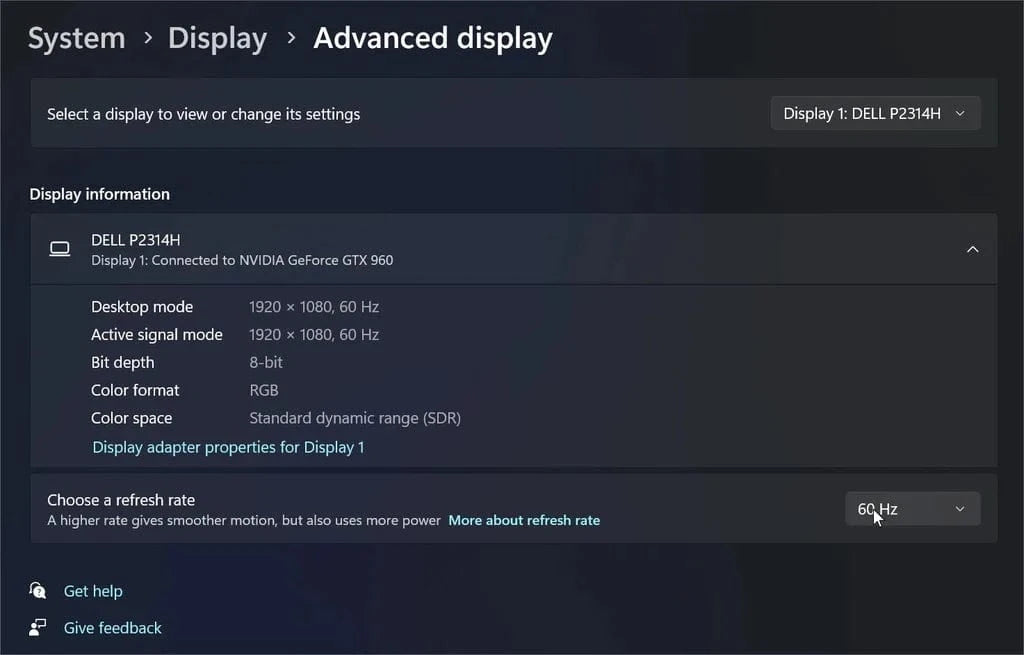Click the Give feedback link
Image resolution: width=1024 pixels, height=655 pixels.
pos(112,628)
